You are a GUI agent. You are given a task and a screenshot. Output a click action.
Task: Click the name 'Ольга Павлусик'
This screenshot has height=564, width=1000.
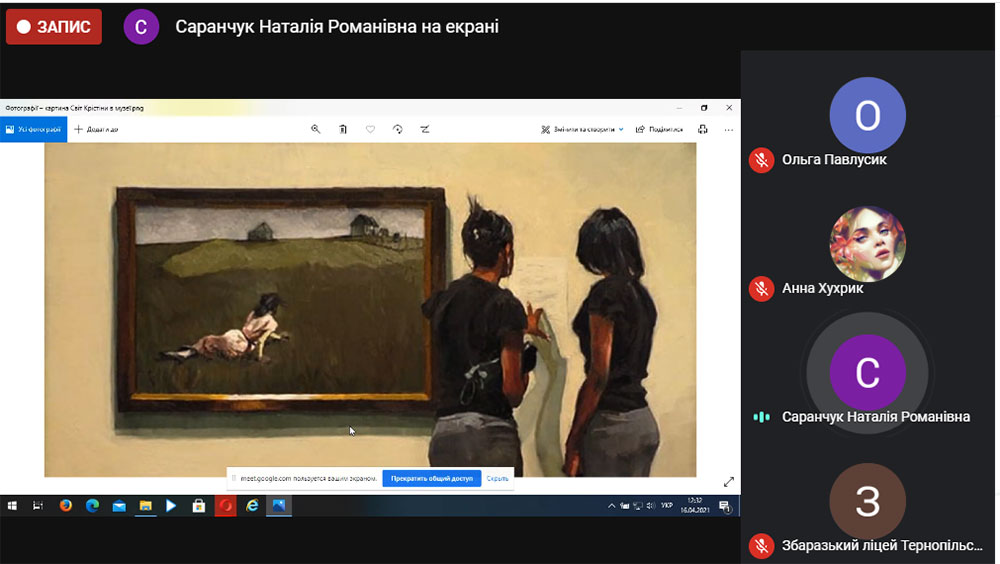pyautogui.click(x=834, y=160)
